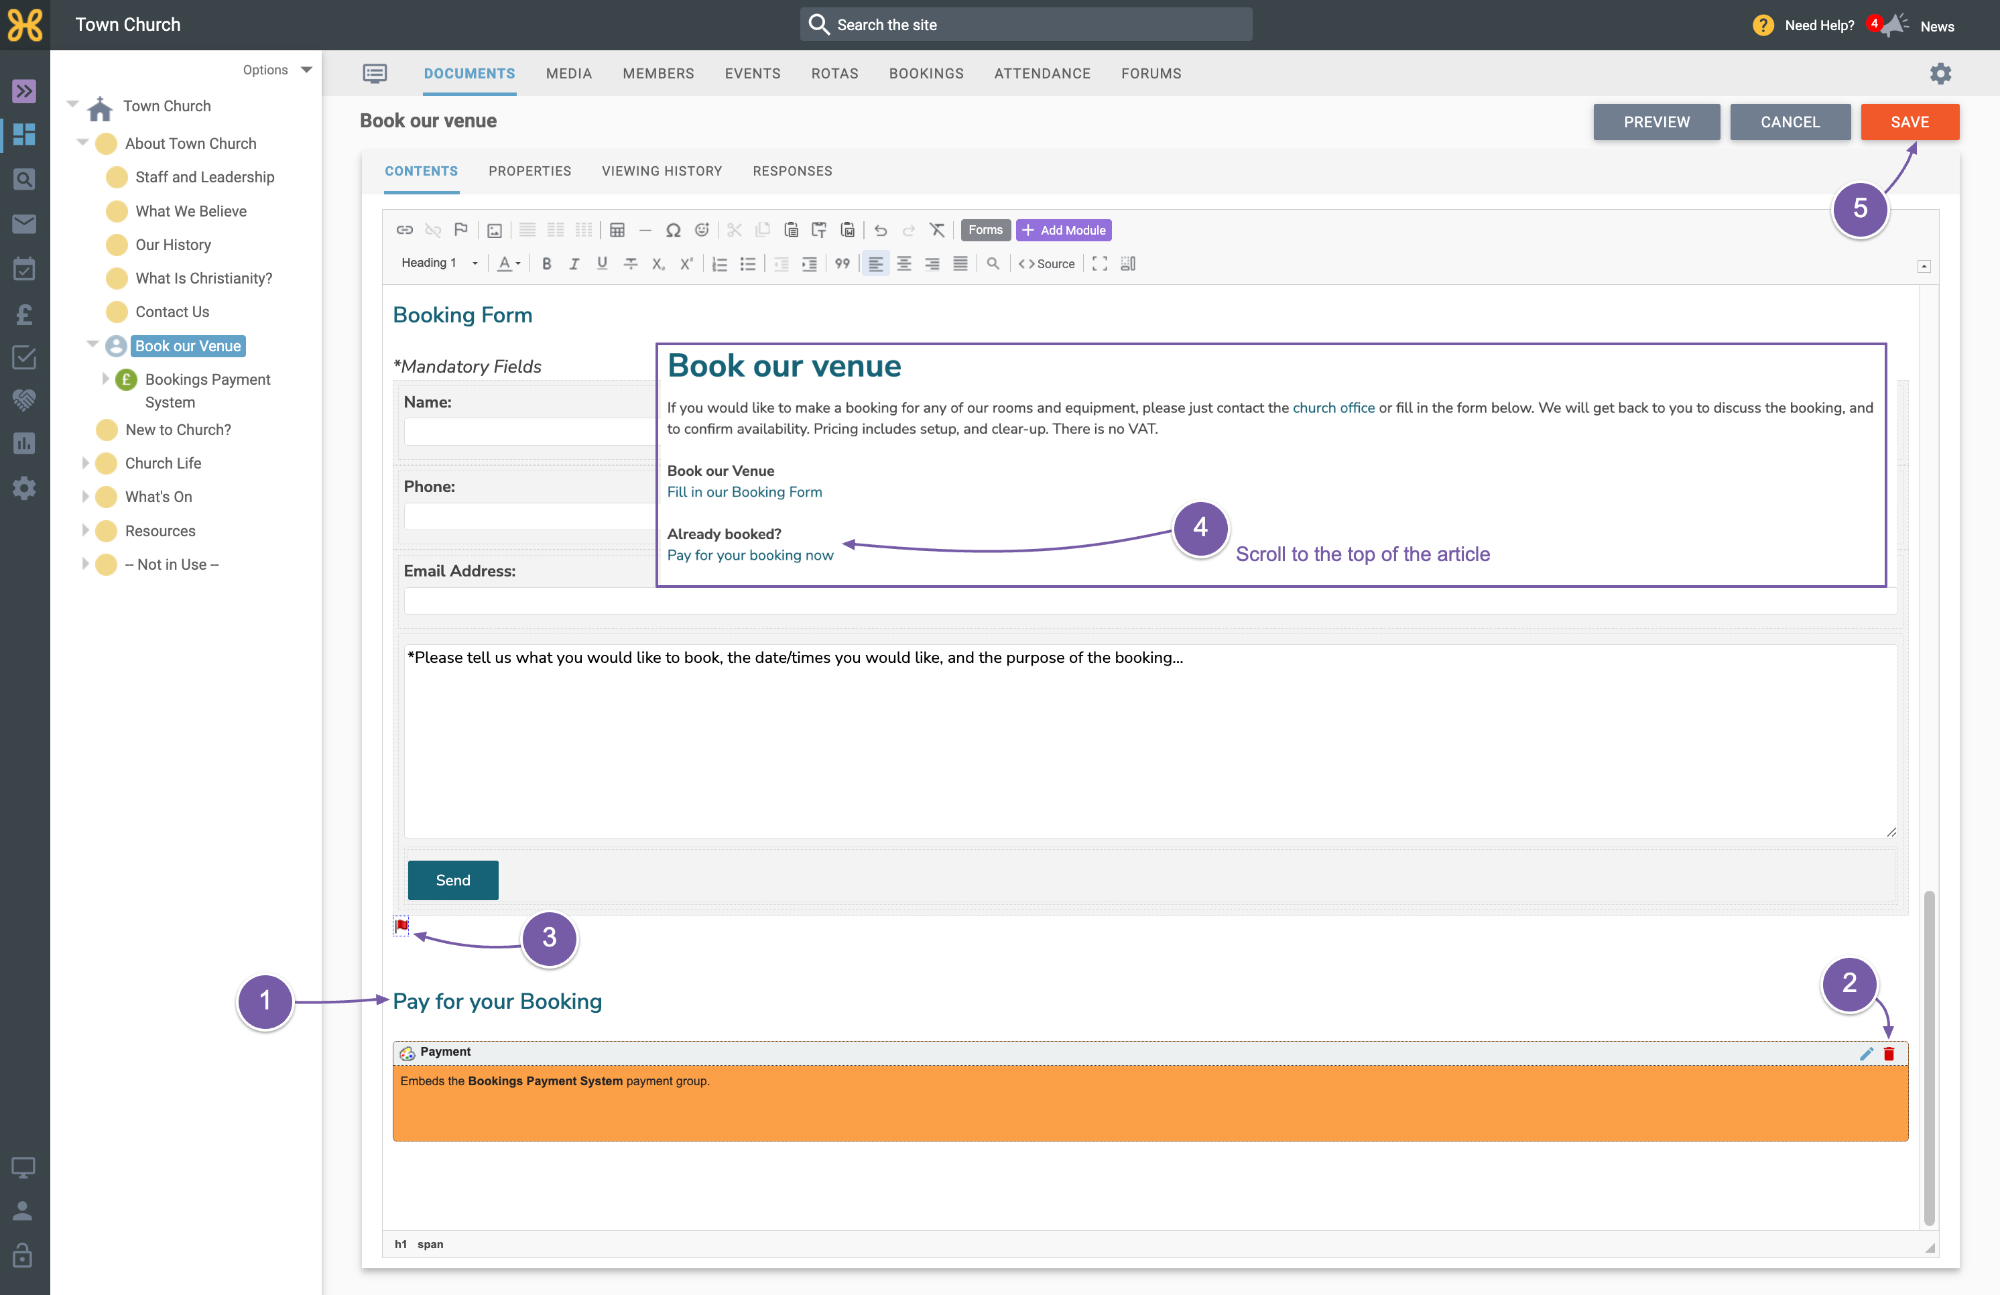Image resolution: width=2000 pixels, height=1295 pixels.
Task: Expand the Church Life tree node
Action: (x=85, y=463)
